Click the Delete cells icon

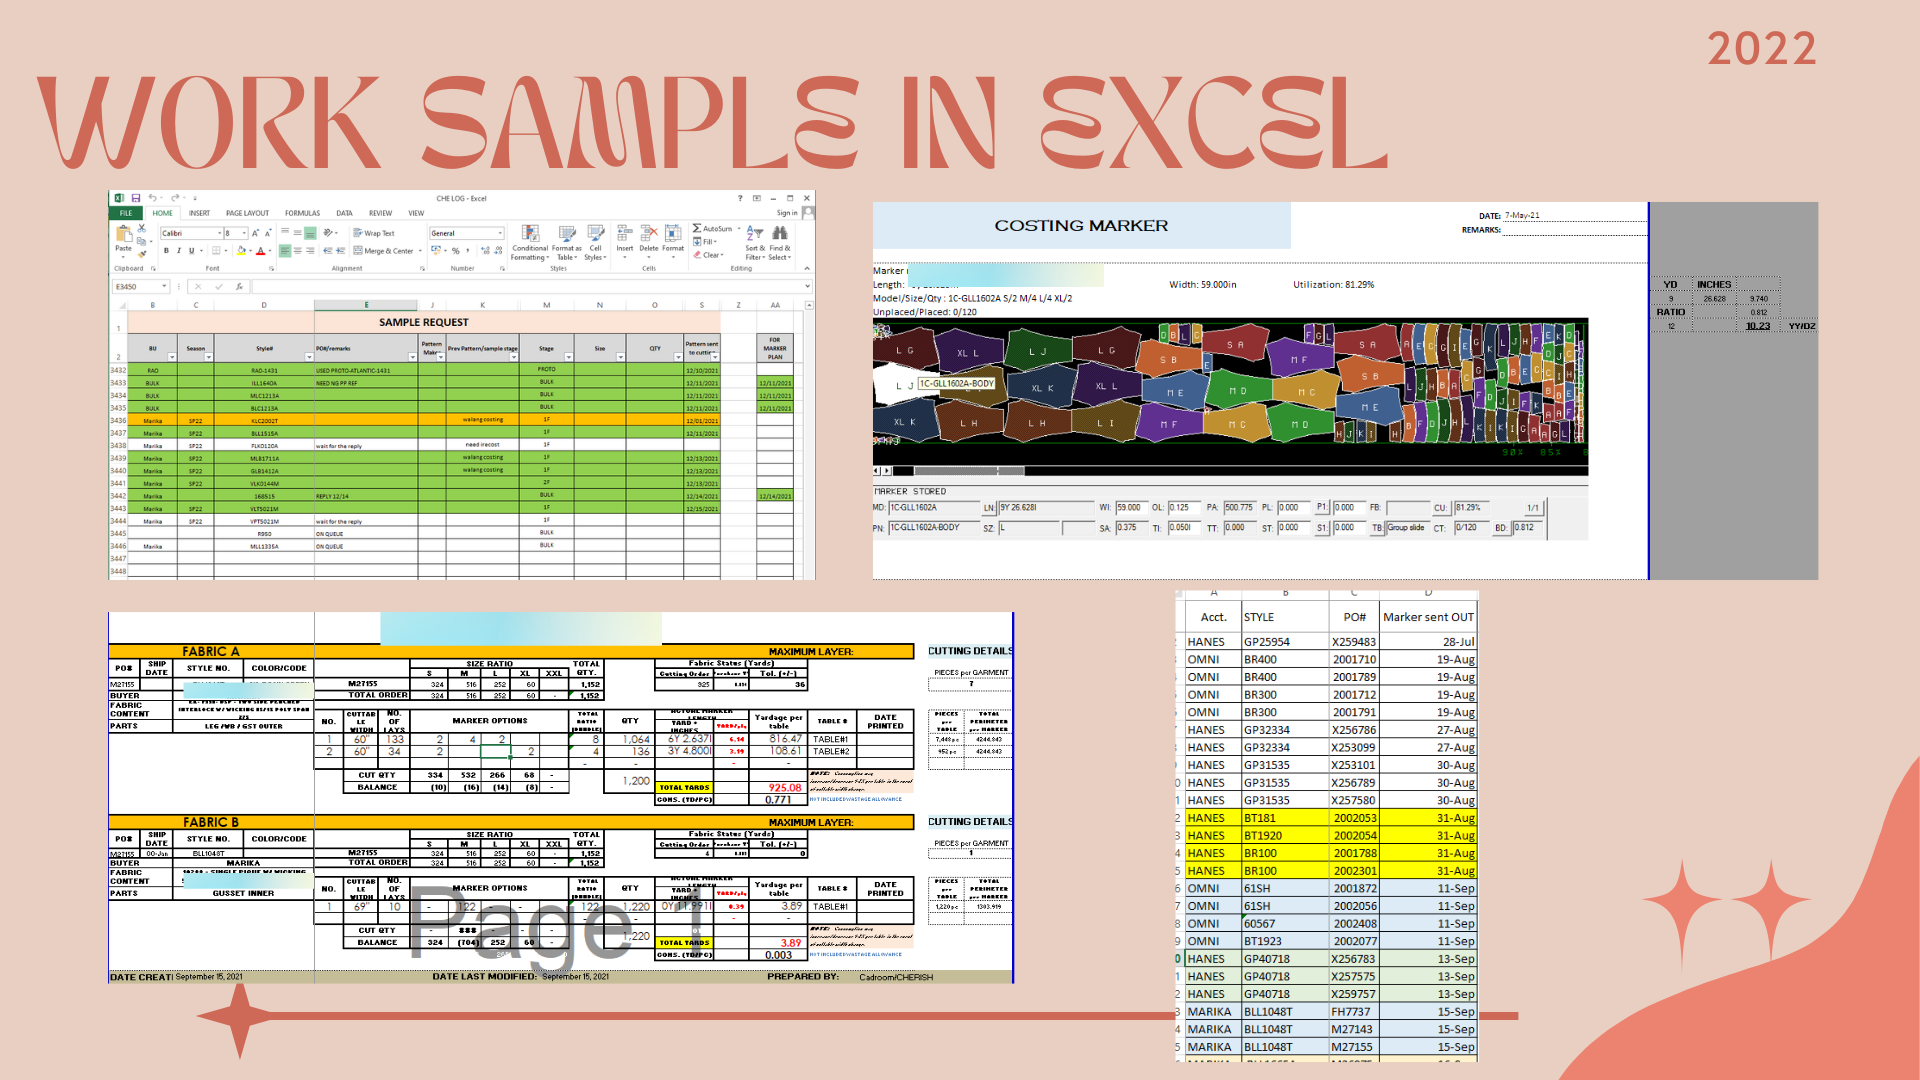649,233
